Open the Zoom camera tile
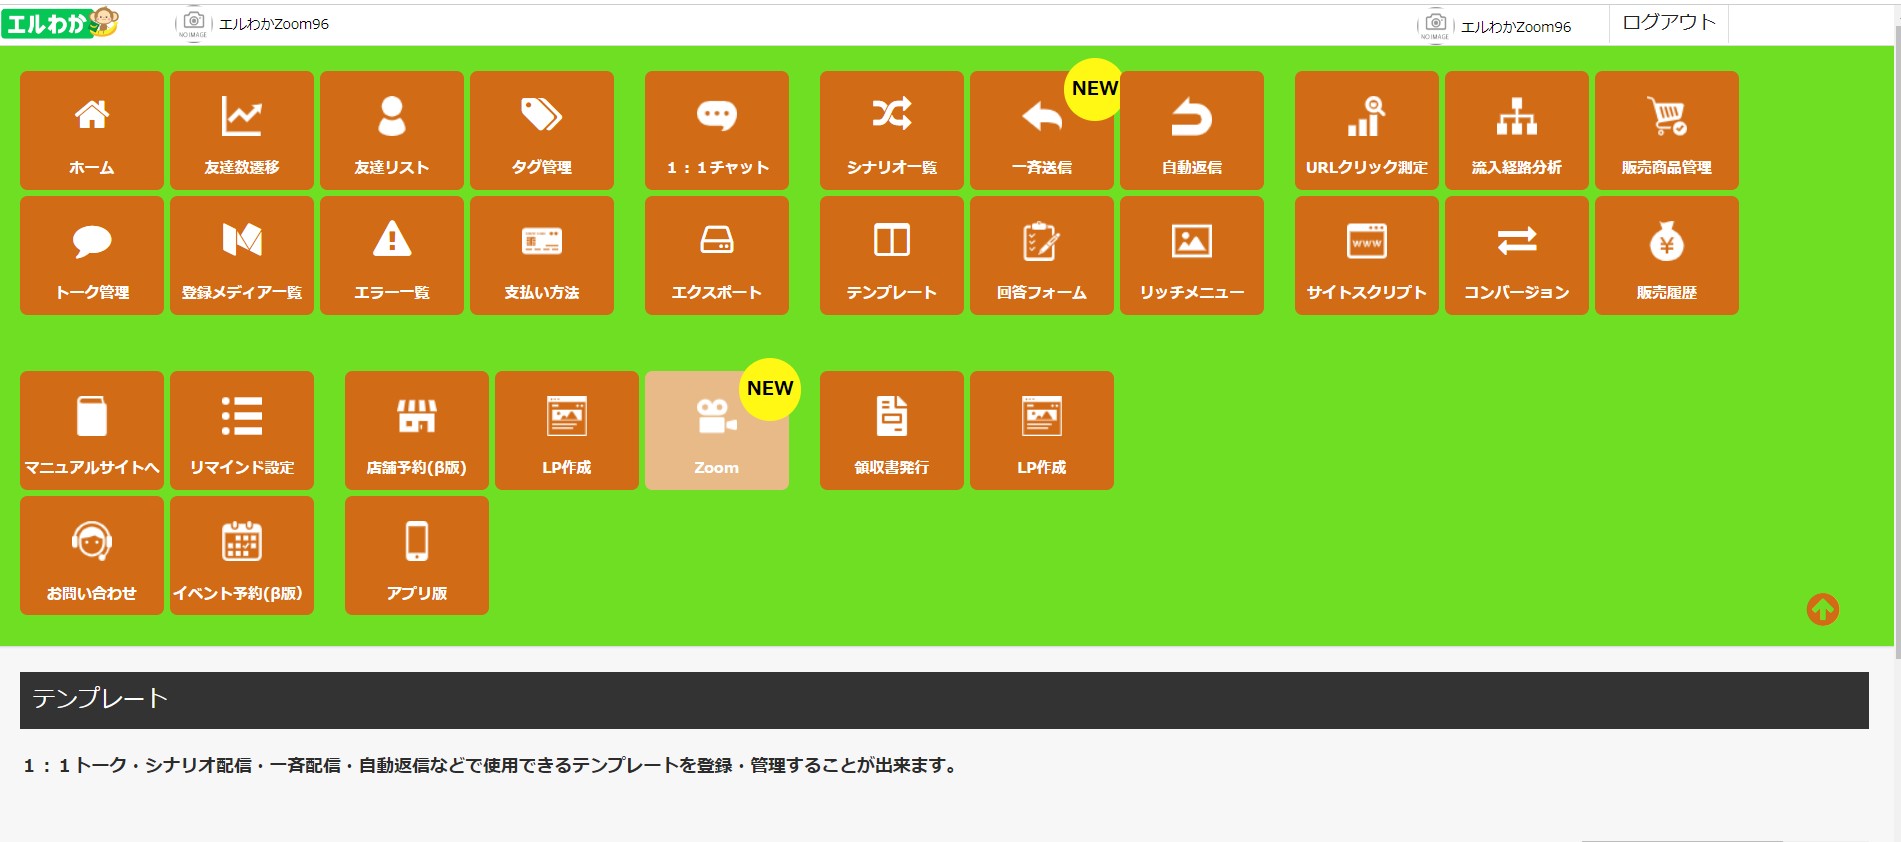The height and width of the screenshot is (842, 1901). (717, 430)
